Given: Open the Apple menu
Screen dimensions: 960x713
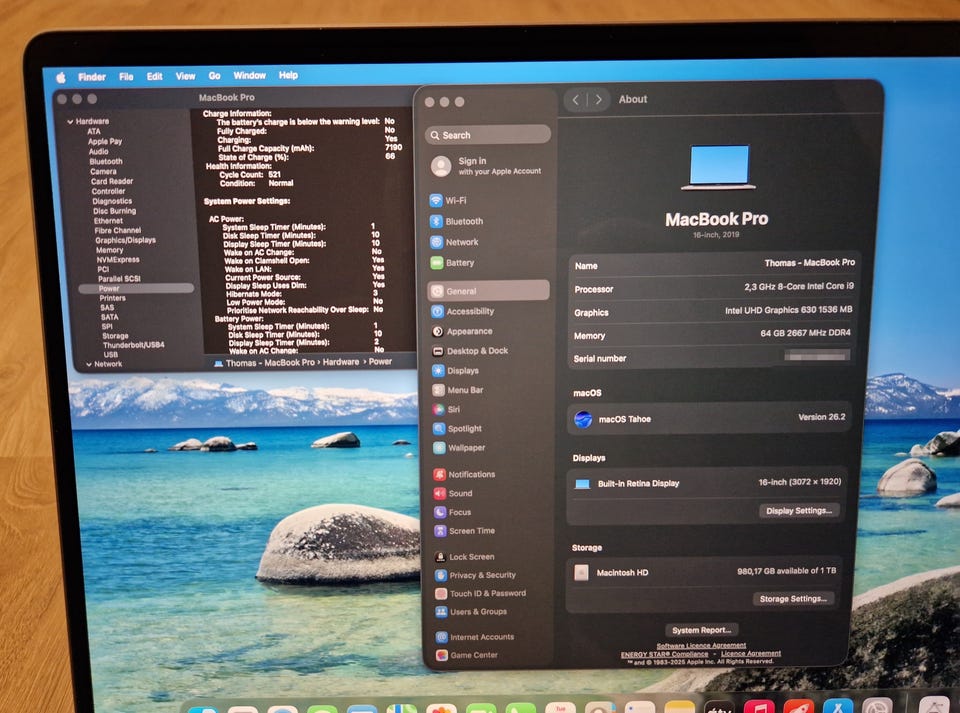Looking at the screenshot, I should (x=61, y=77).
